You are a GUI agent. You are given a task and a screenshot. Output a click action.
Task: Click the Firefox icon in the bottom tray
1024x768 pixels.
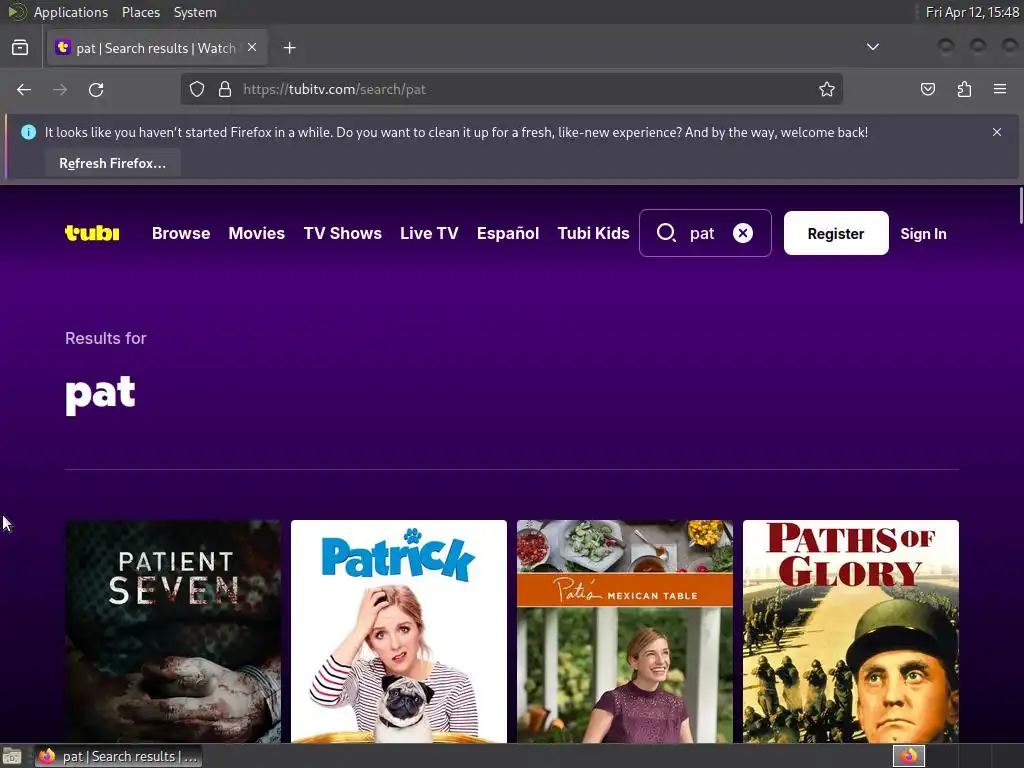coord(909,756)
